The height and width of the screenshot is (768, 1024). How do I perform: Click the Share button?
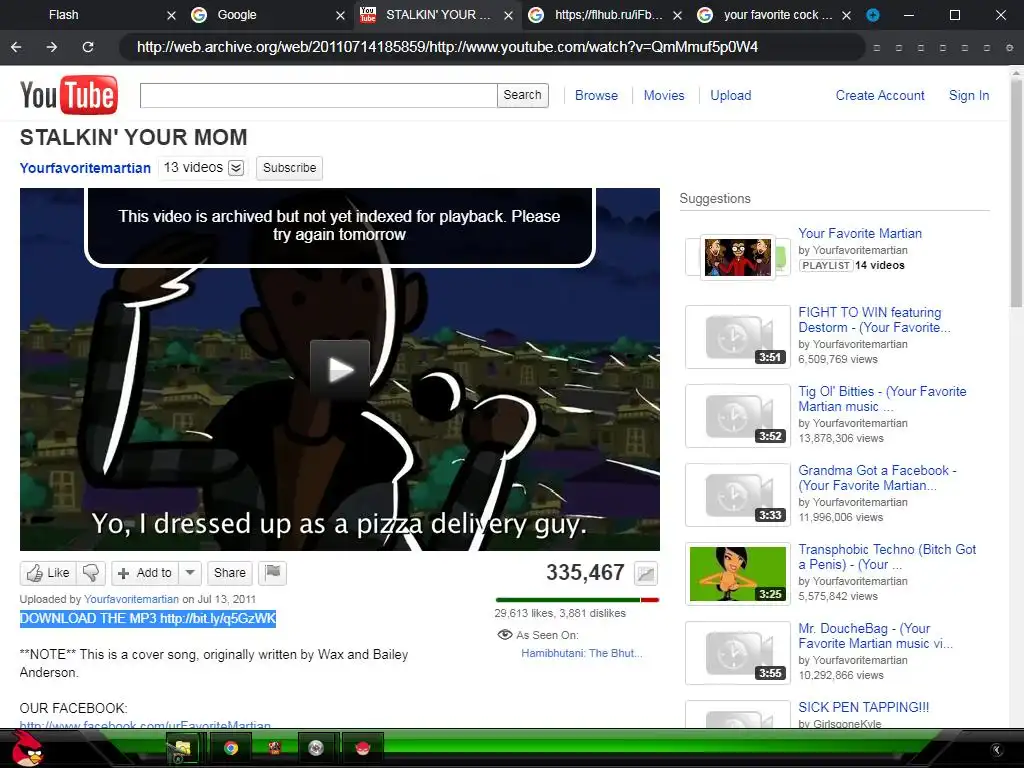point(229,573)
